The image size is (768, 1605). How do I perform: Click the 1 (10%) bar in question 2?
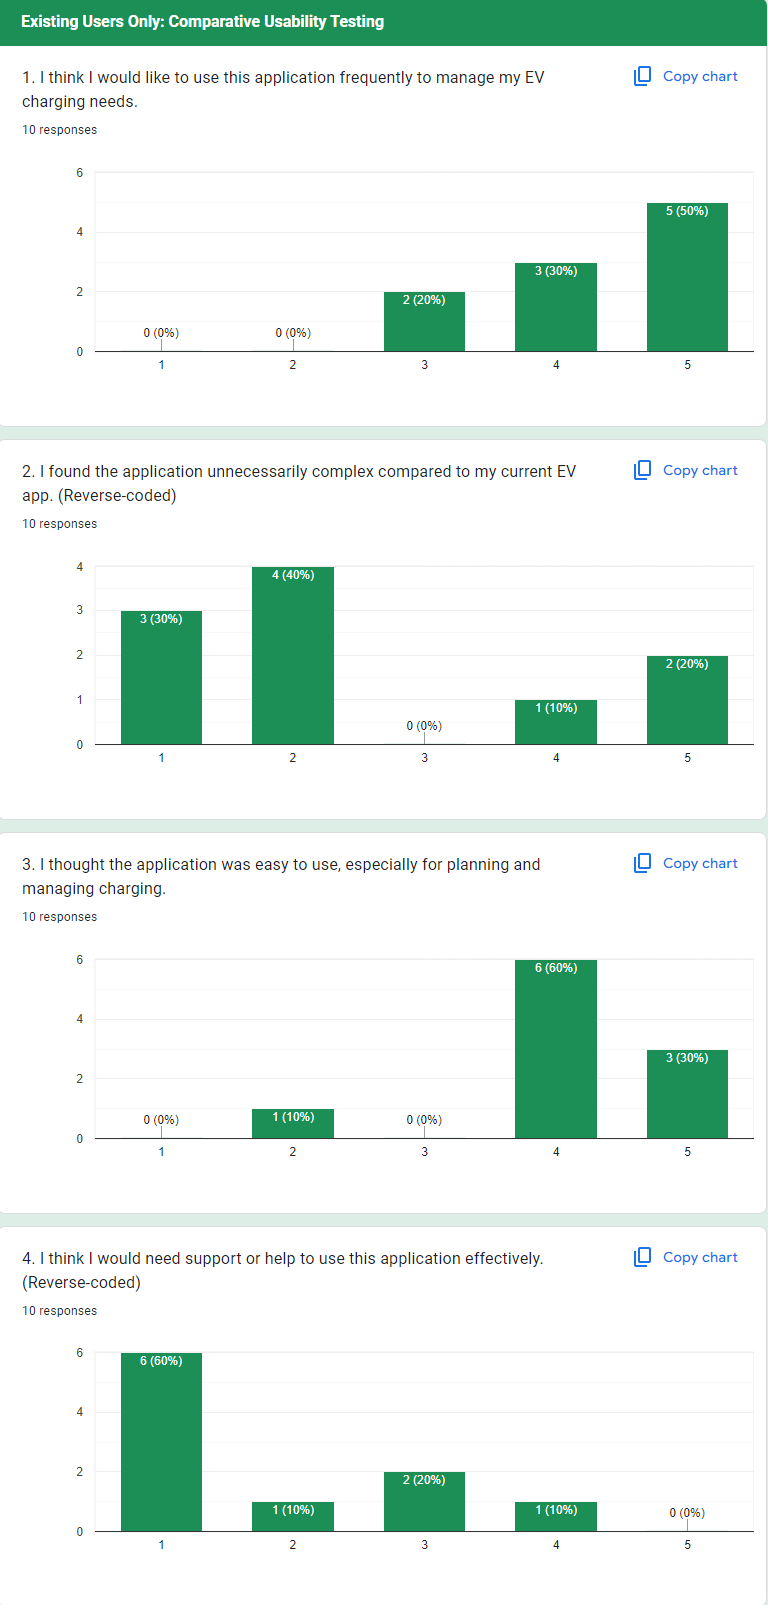click(556, 722)
